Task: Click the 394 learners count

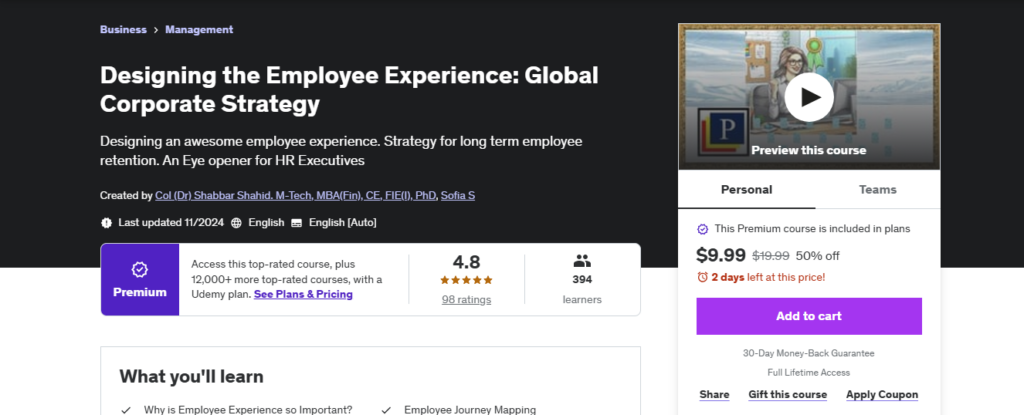Action: pyautogui.click(x=582, y=280)
